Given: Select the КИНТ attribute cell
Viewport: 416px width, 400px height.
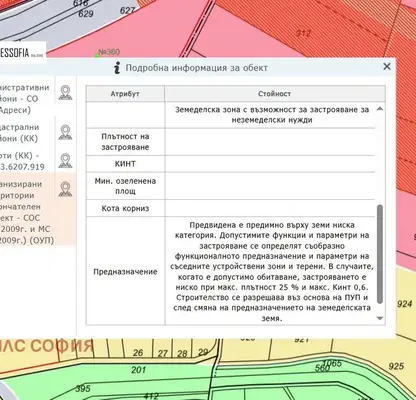Looking at the screenshot, I should tap(125, 164).
